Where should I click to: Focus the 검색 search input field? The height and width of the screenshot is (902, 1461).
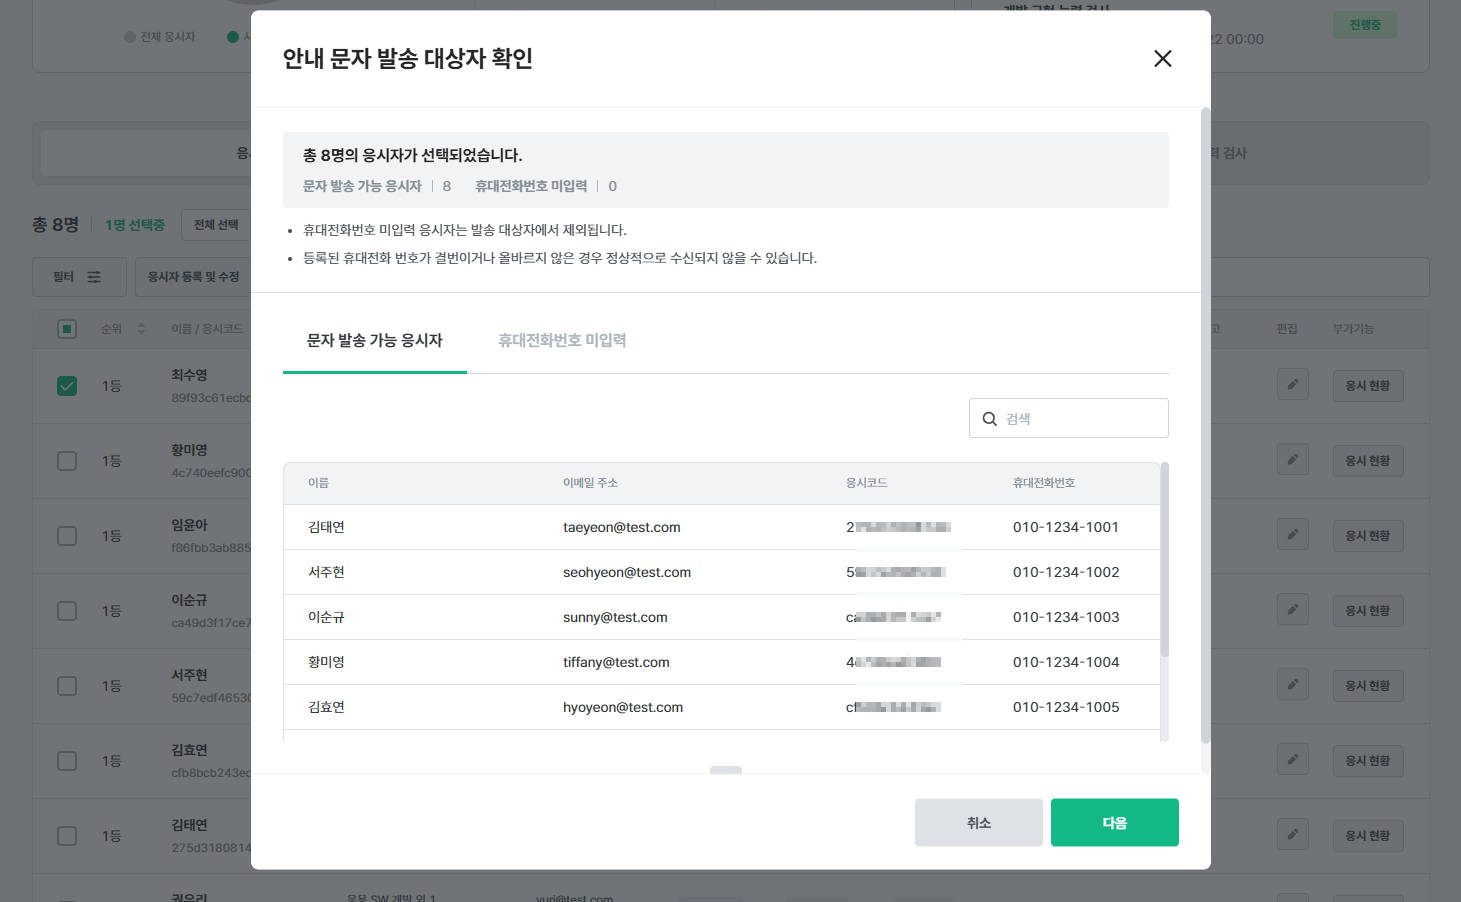pos(1080,419)
